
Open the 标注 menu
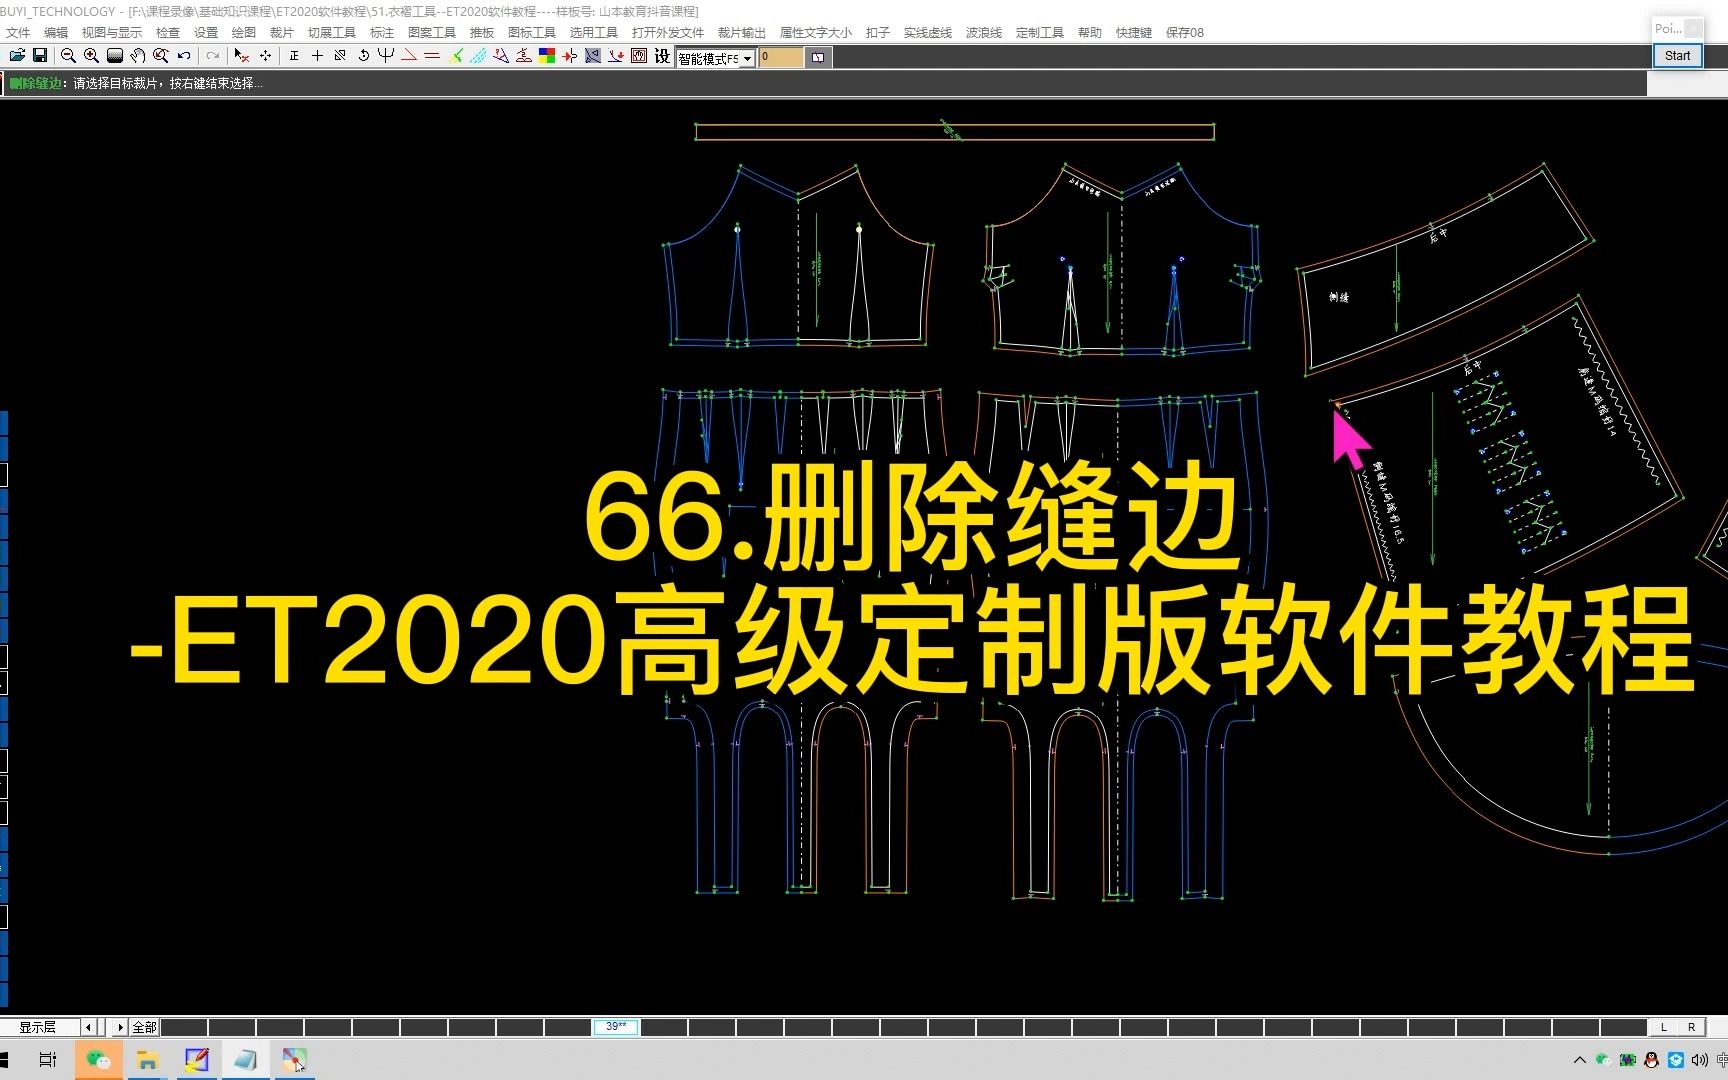(x=382, y=33)
